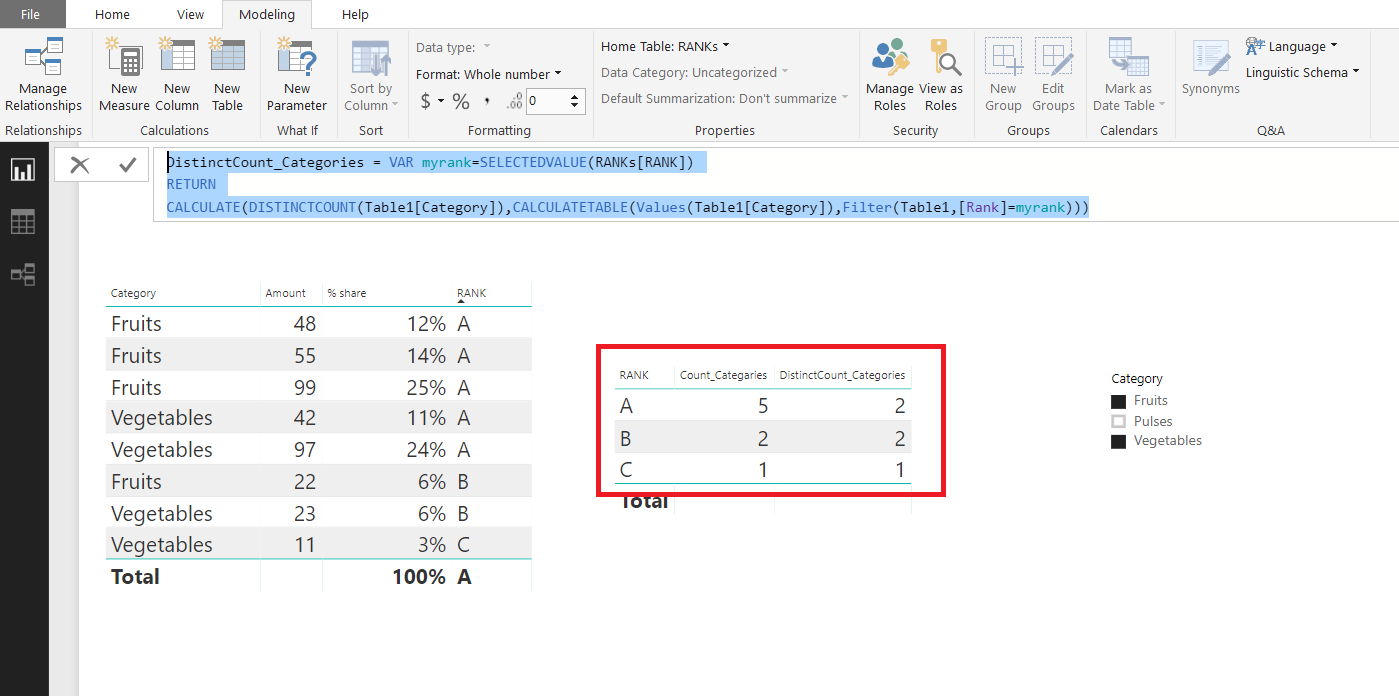Viewport: 1399px width, 696px height.
Task: Click the Language icon
Action: pyautogui.click(x=1256, y=46)
